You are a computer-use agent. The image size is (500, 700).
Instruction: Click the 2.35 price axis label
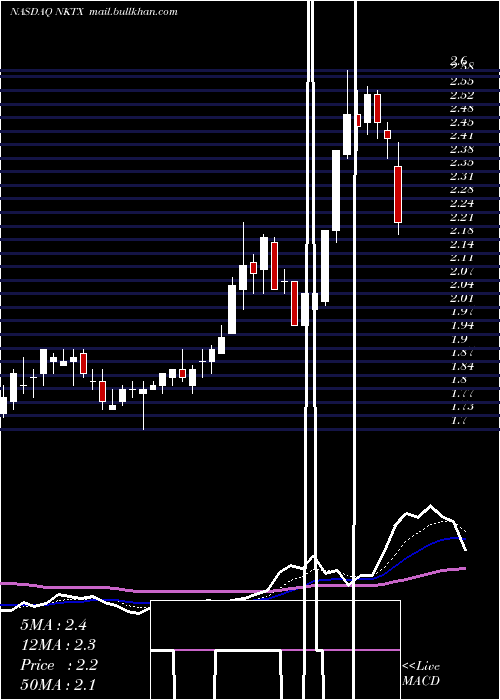[462, 162]
